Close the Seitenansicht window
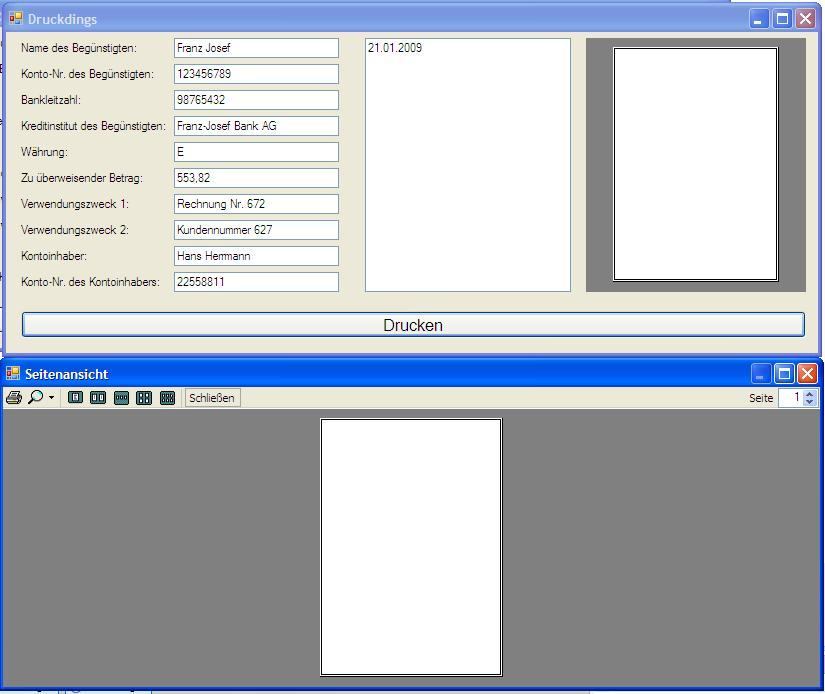The height and width of the screenshot is (694, 825). [x=807, y=374]
